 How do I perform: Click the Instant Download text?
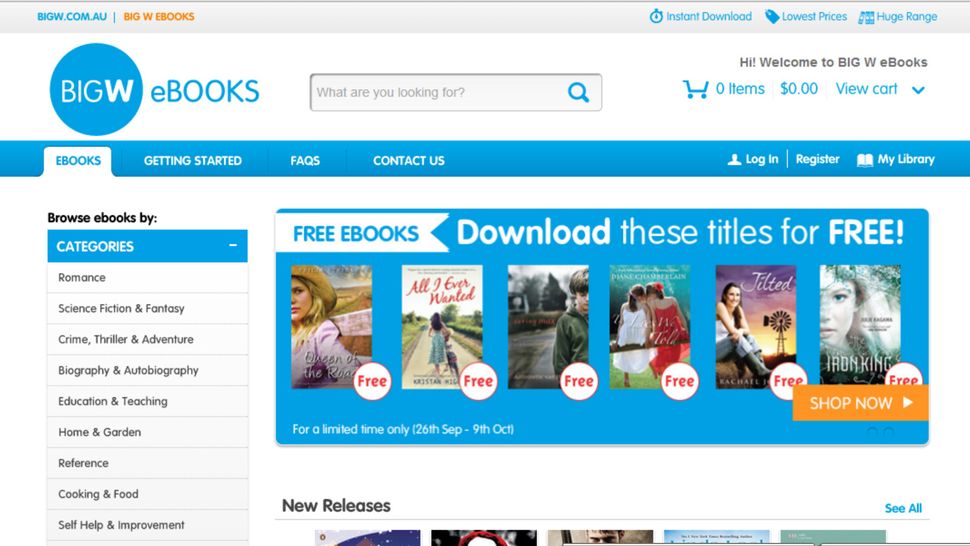point(709,17)
